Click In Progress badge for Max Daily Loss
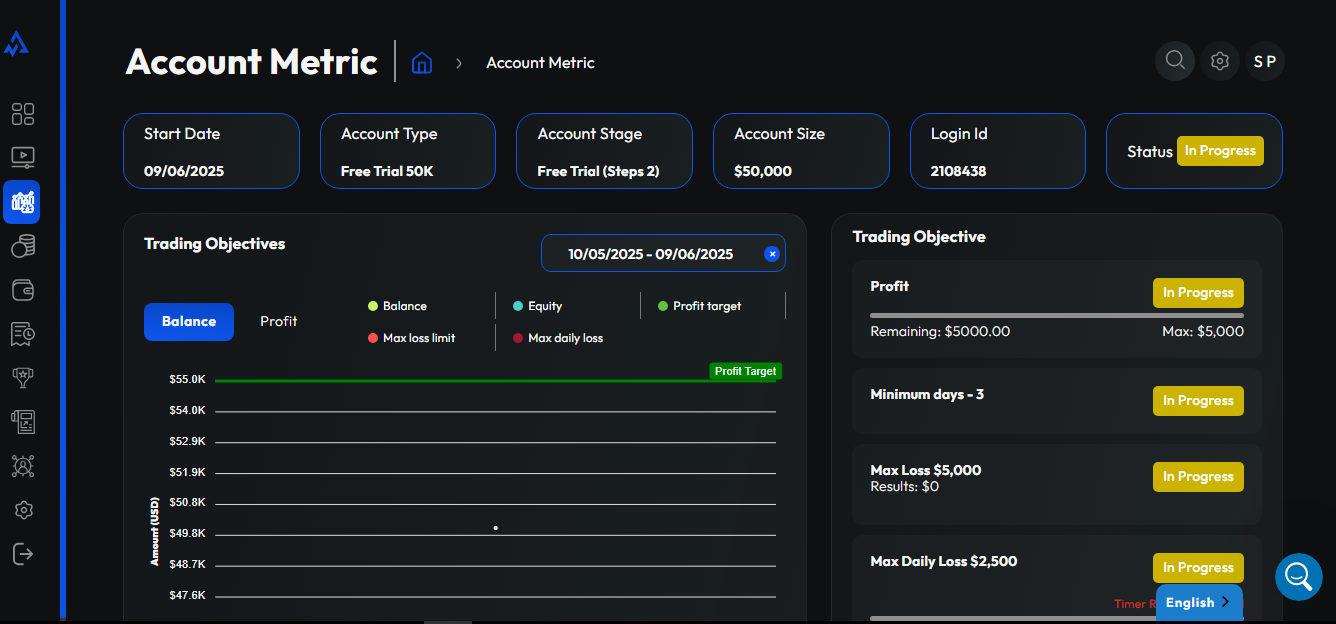 tap(1198, 568)
